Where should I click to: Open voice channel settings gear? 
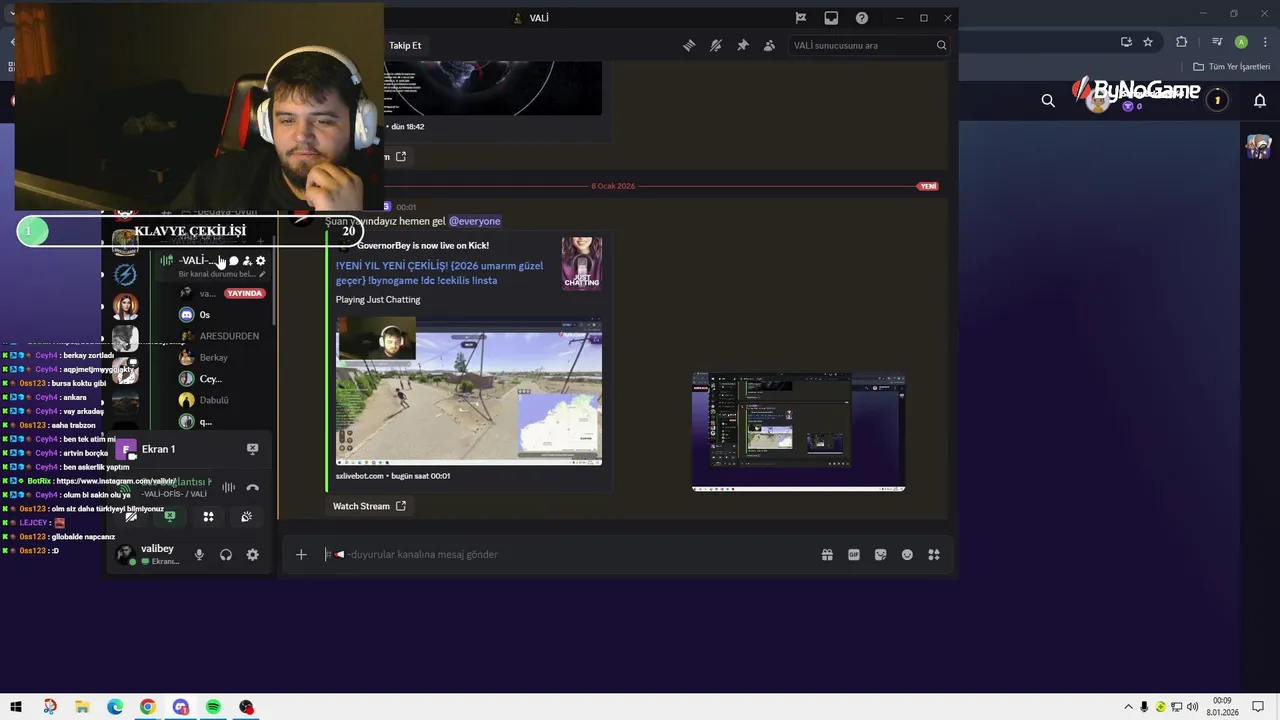click(x=261, y=261)
